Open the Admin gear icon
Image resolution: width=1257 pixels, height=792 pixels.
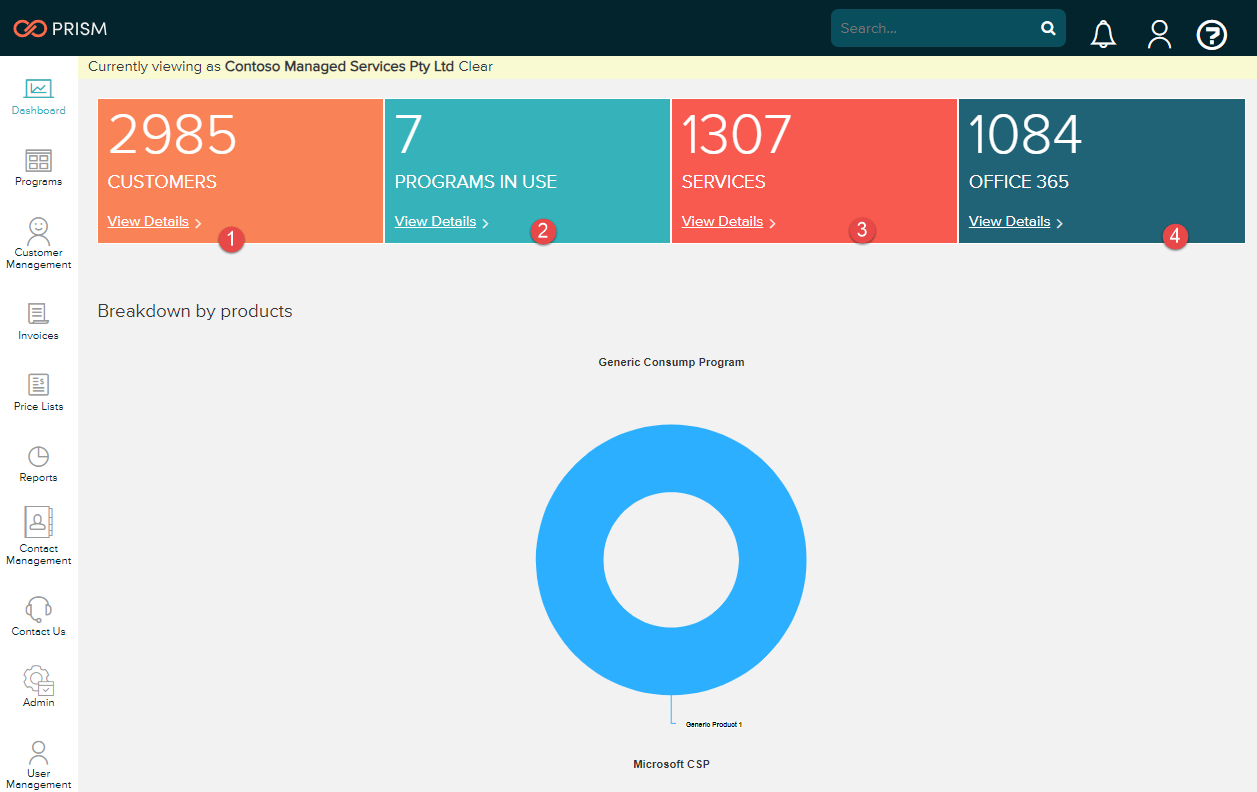(38, 680)
